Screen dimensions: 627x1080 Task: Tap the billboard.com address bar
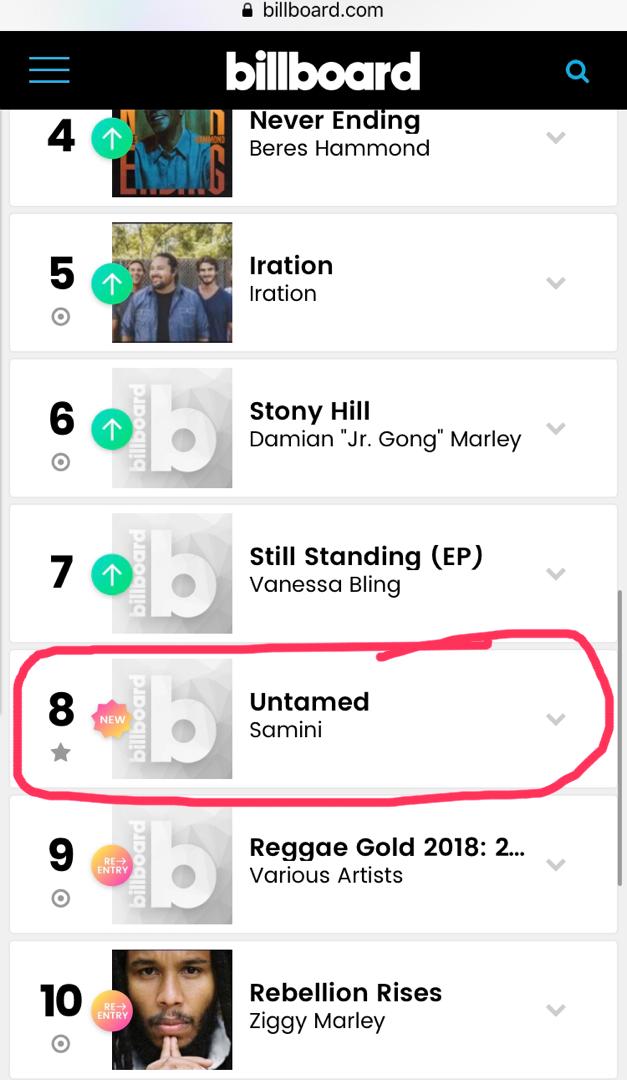click(x=312, y=11)
